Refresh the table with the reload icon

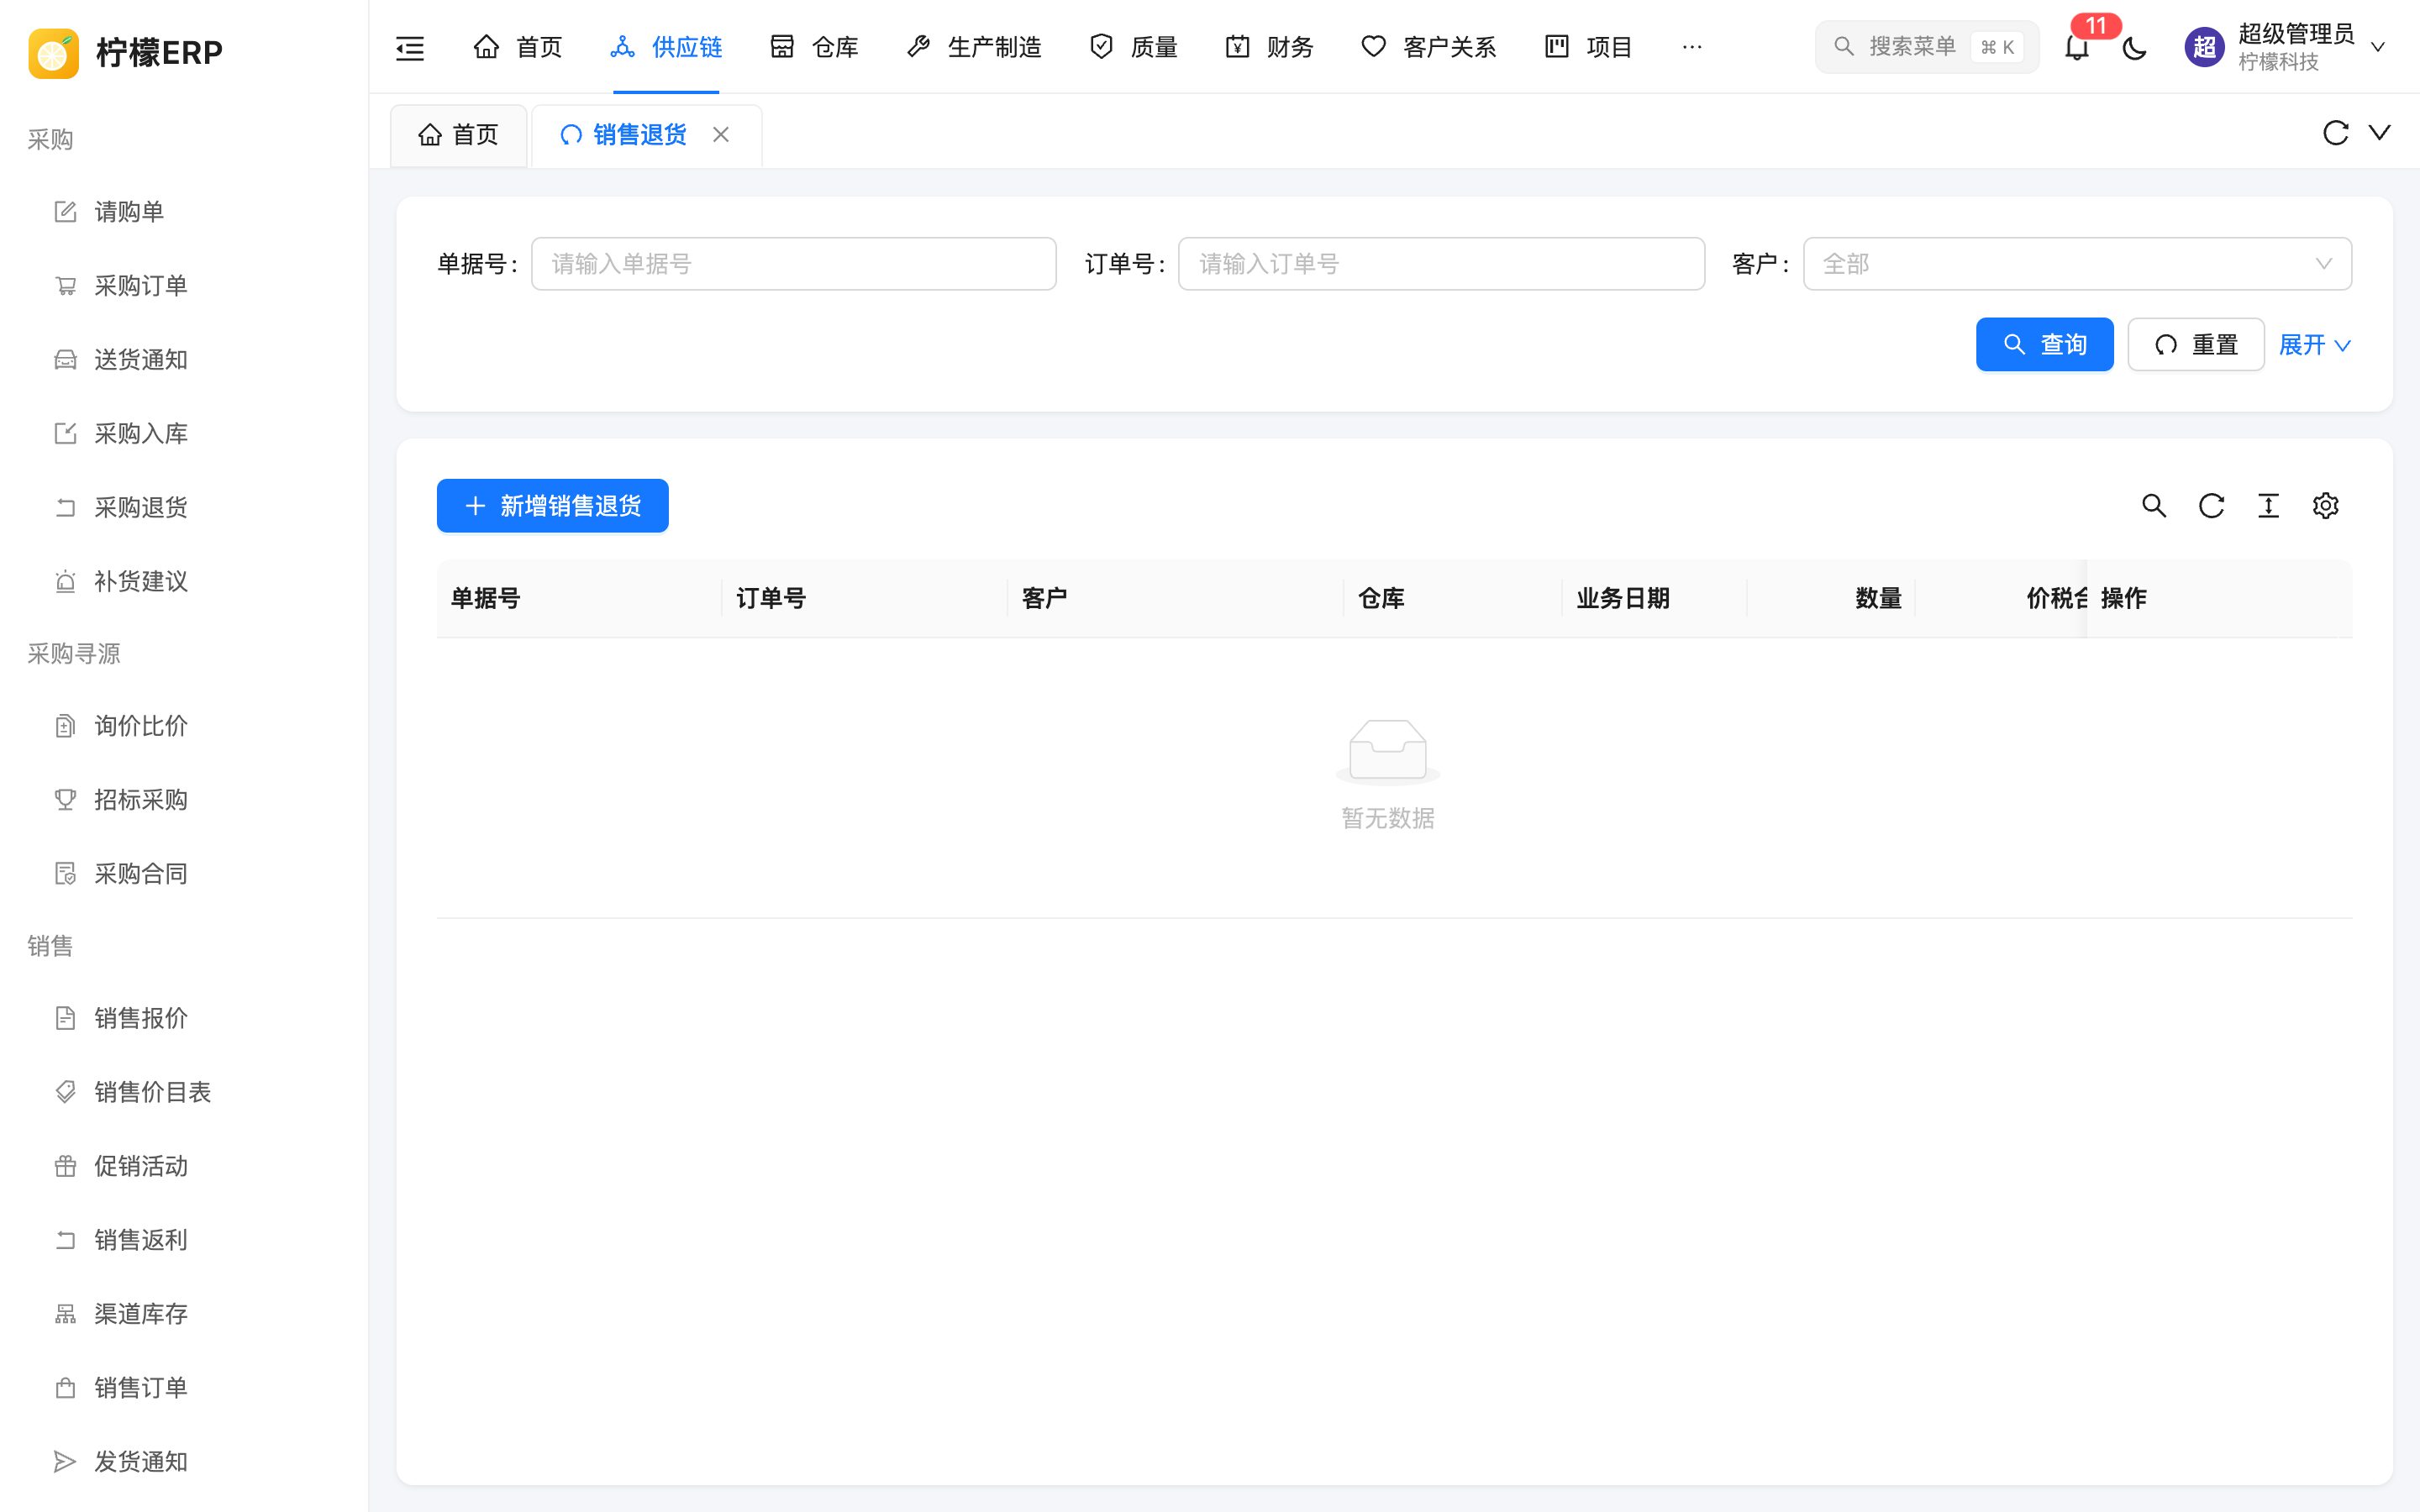click(x=2211, y=506)
